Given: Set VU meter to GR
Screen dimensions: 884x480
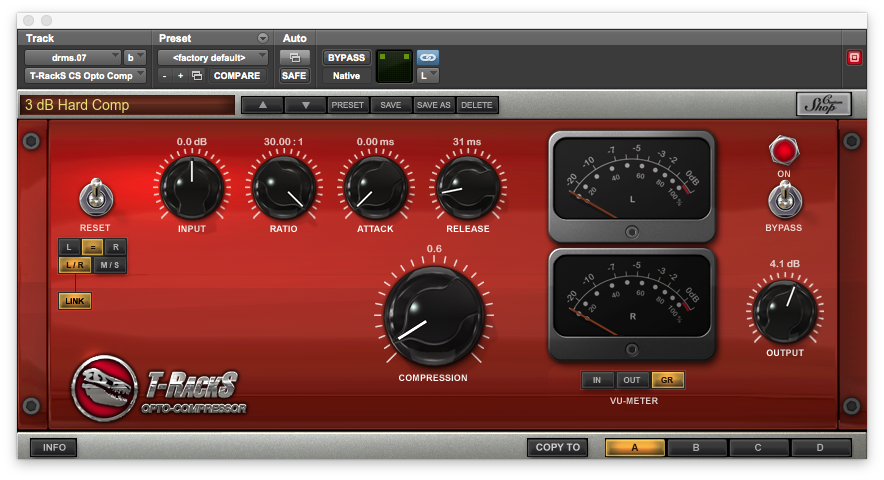Looking at the screenshot, I should (667, 380).
